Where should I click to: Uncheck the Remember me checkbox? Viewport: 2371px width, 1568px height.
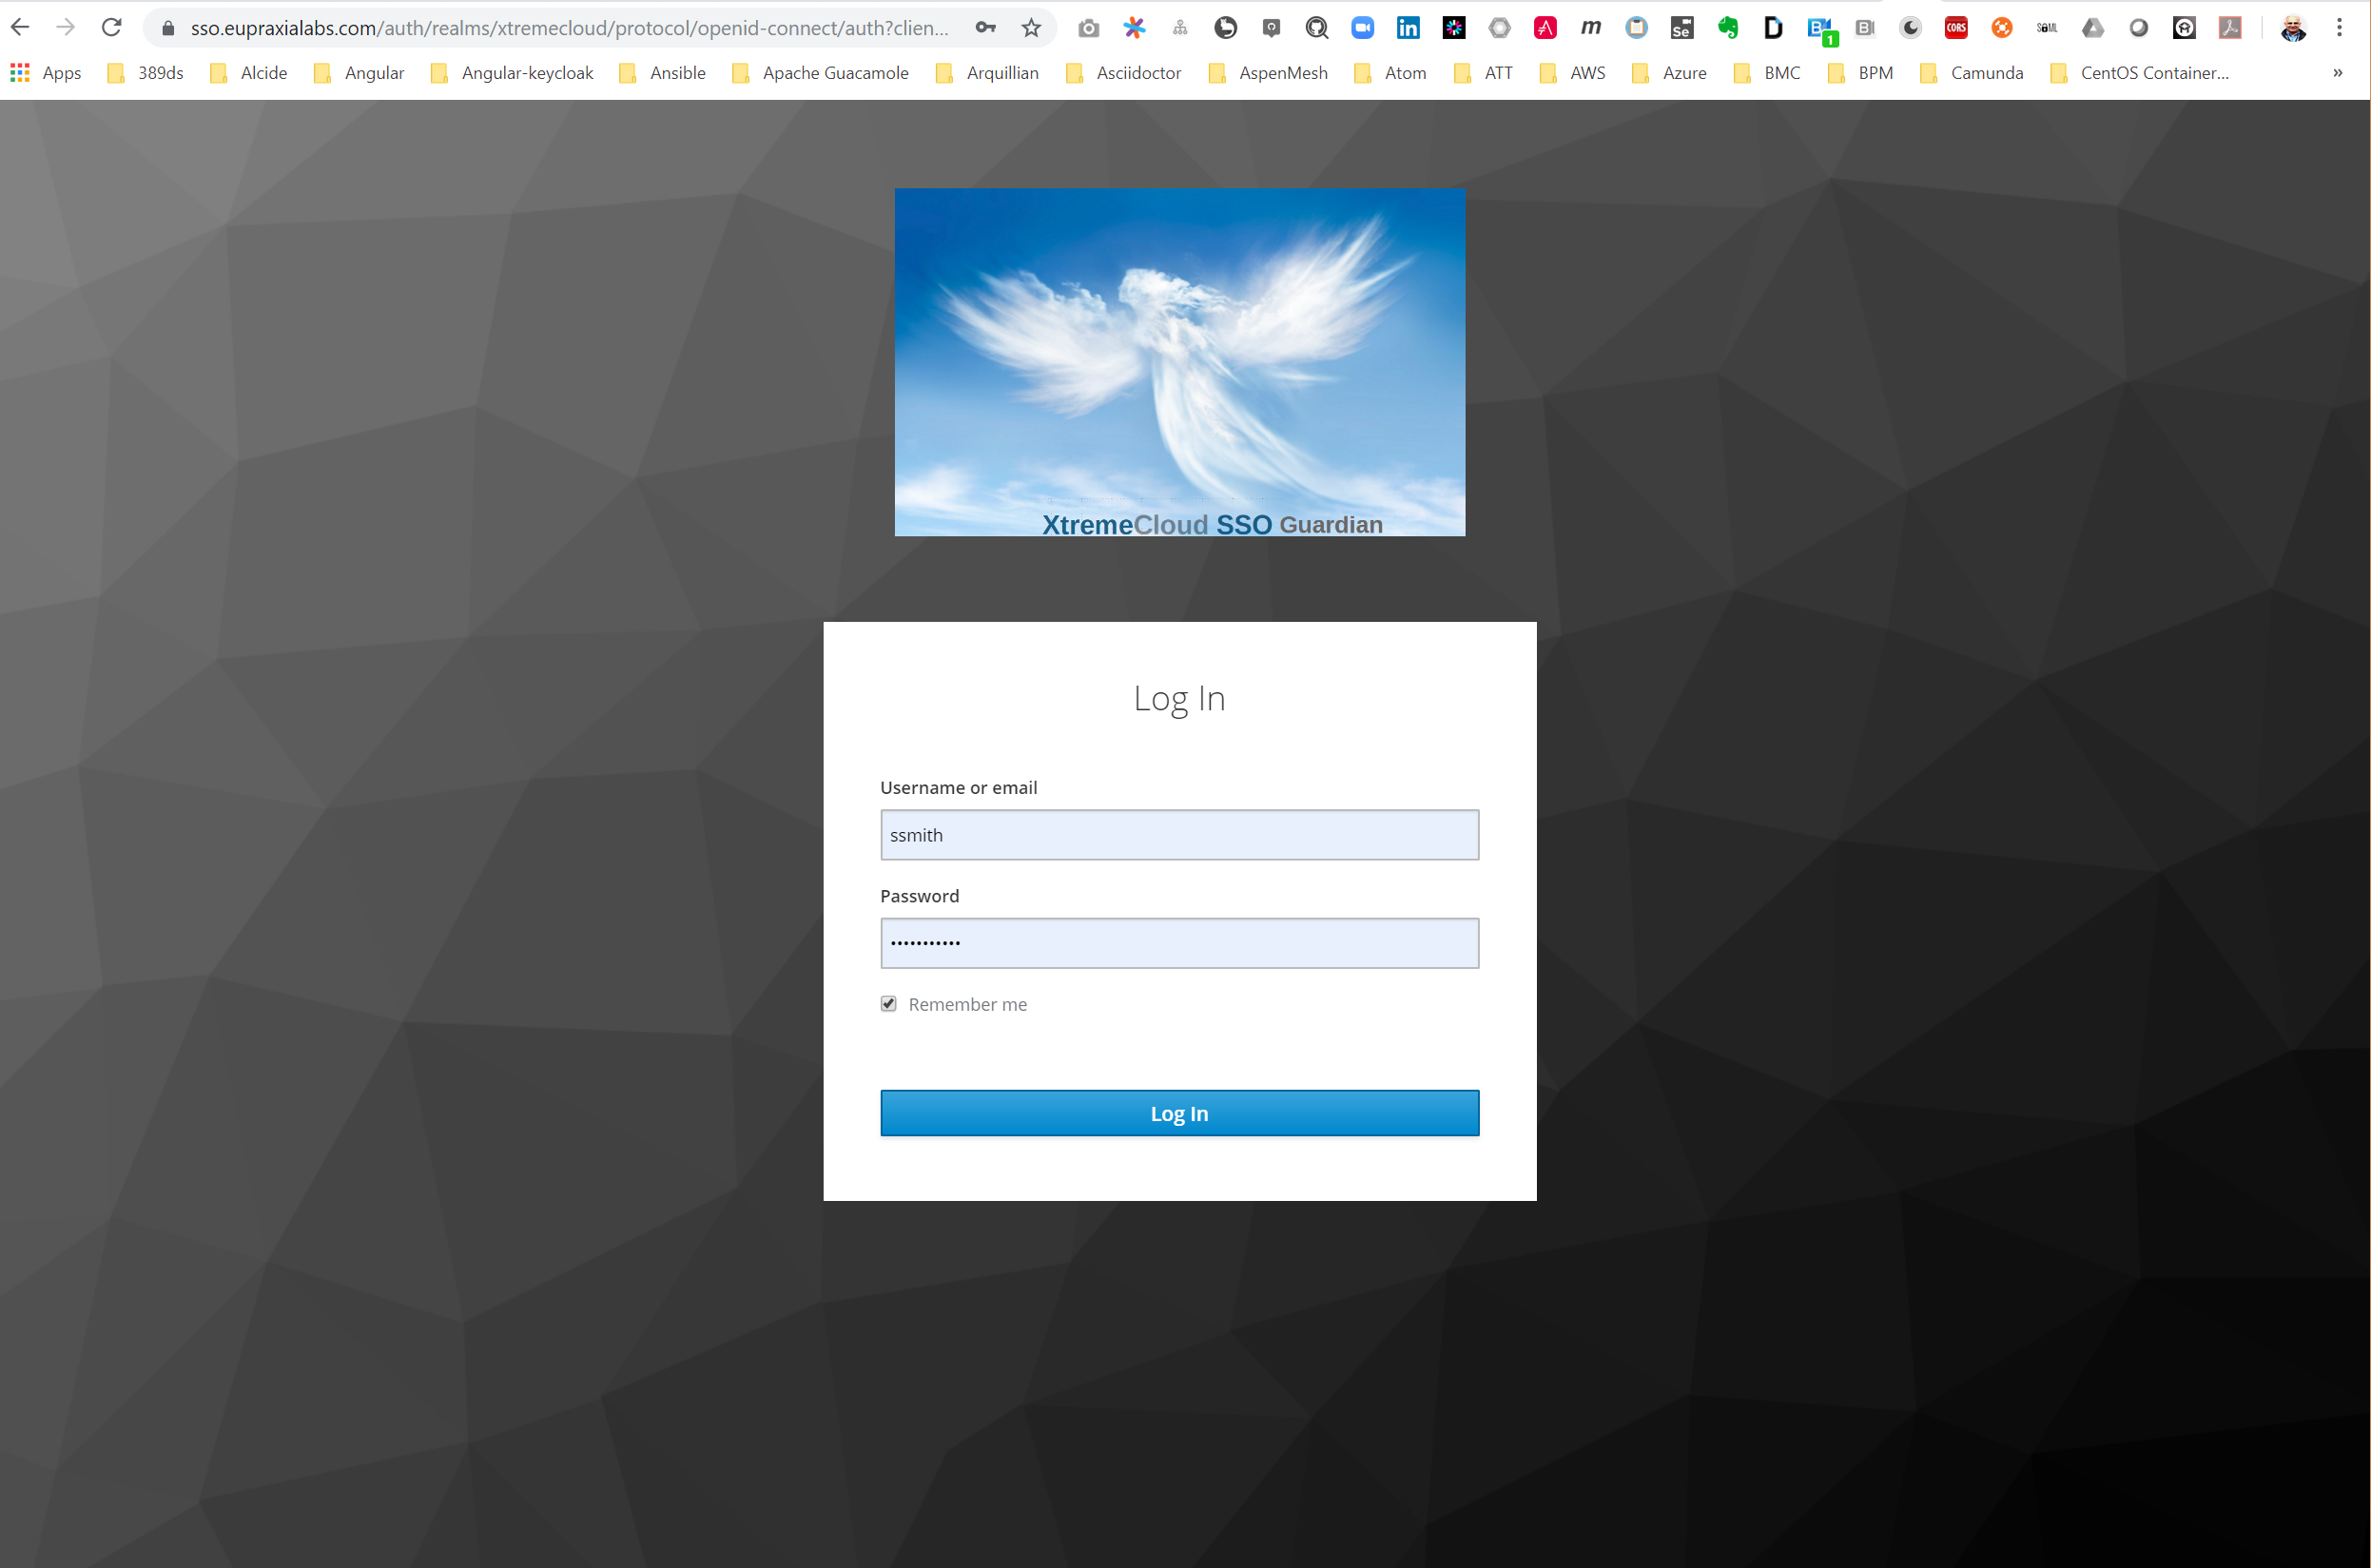click(x=889, y=1004)
